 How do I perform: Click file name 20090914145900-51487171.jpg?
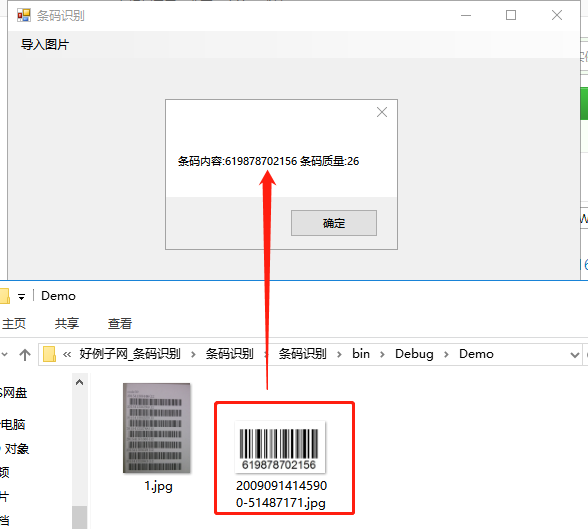point(281,494)
